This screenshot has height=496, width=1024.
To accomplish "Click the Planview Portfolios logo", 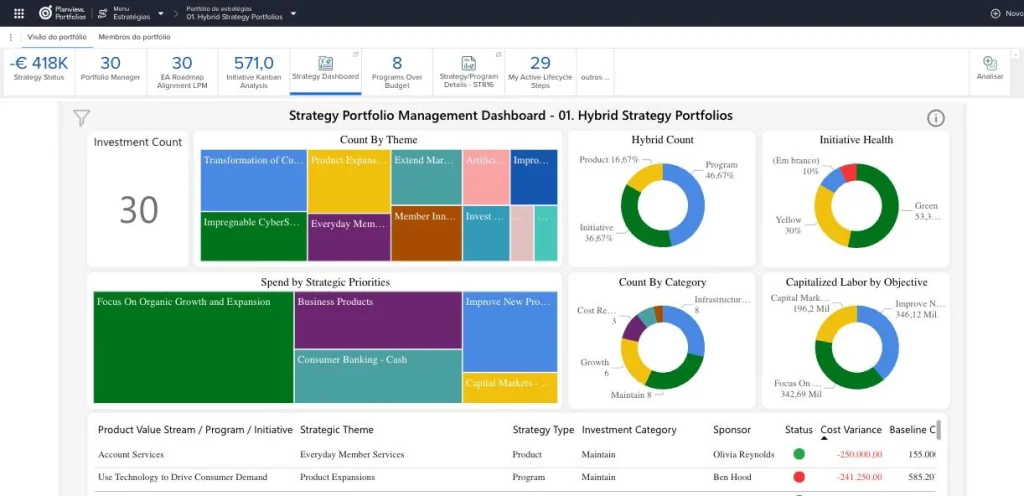I will point(62,13).
